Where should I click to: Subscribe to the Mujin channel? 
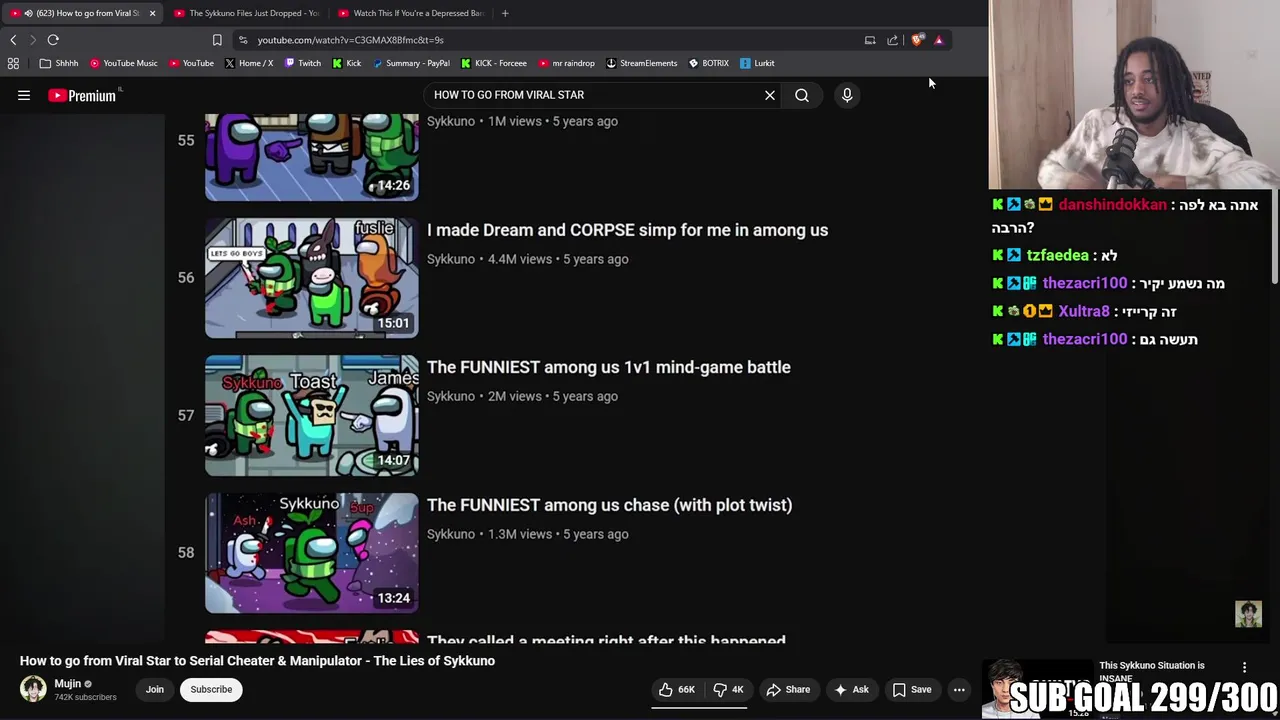pyautogui.click(x=211, y=689)
